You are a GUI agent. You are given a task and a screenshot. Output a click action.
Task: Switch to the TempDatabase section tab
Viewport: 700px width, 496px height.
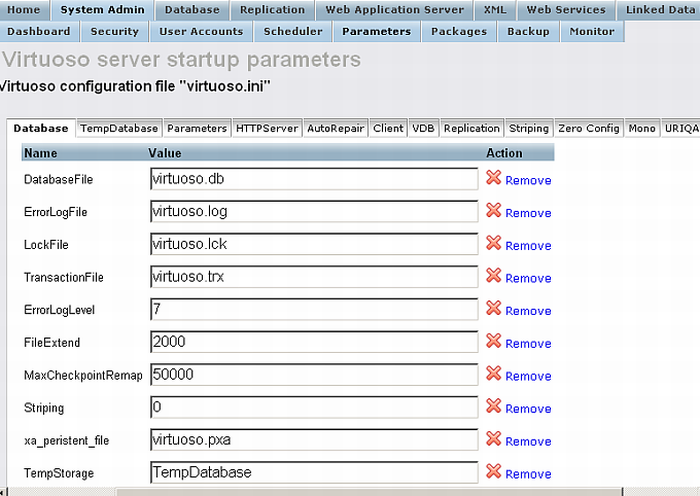click(x=119, y=129)
